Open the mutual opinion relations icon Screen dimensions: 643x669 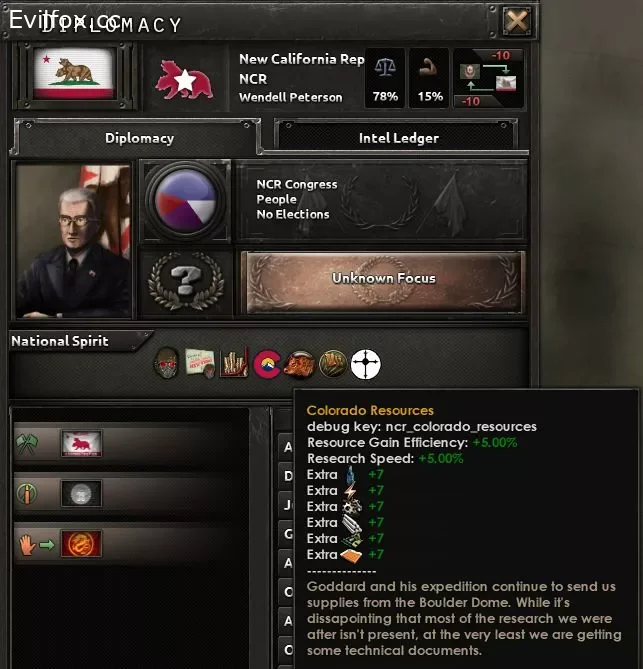pos(488,78)
